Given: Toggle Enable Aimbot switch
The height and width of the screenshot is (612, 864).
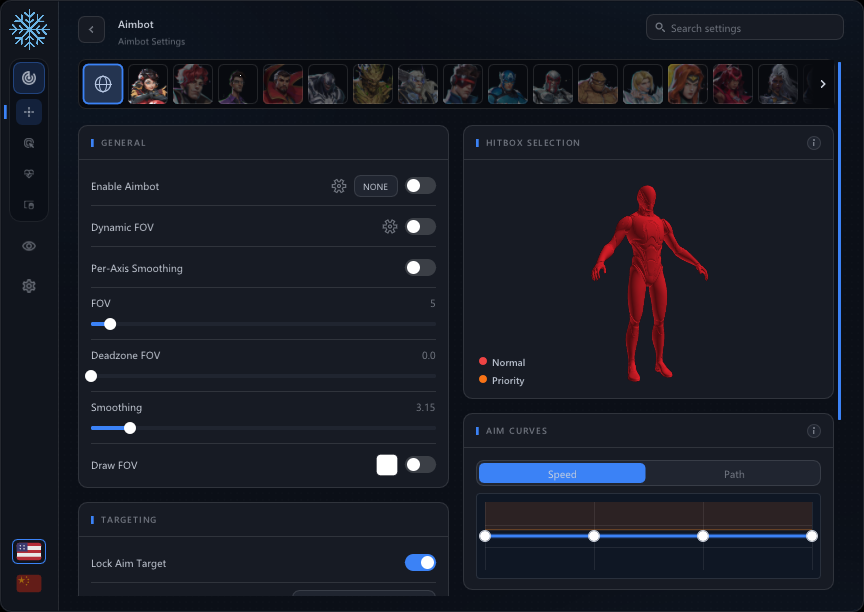Looking at the screenshot, I should coord(420,186).
